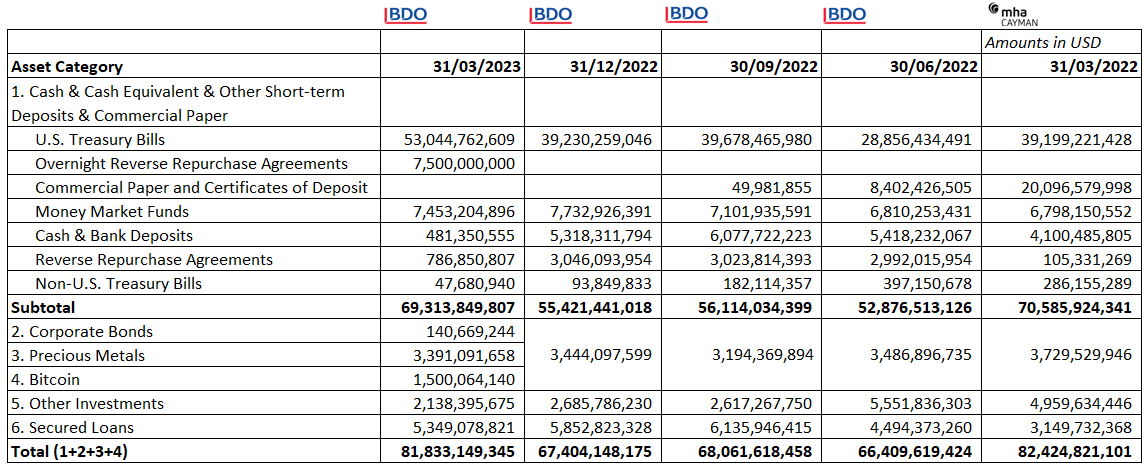Click the value 6,798,150,552
Screen dimensions: 1147x468
pyautogui.click(x=1080, y=211)
